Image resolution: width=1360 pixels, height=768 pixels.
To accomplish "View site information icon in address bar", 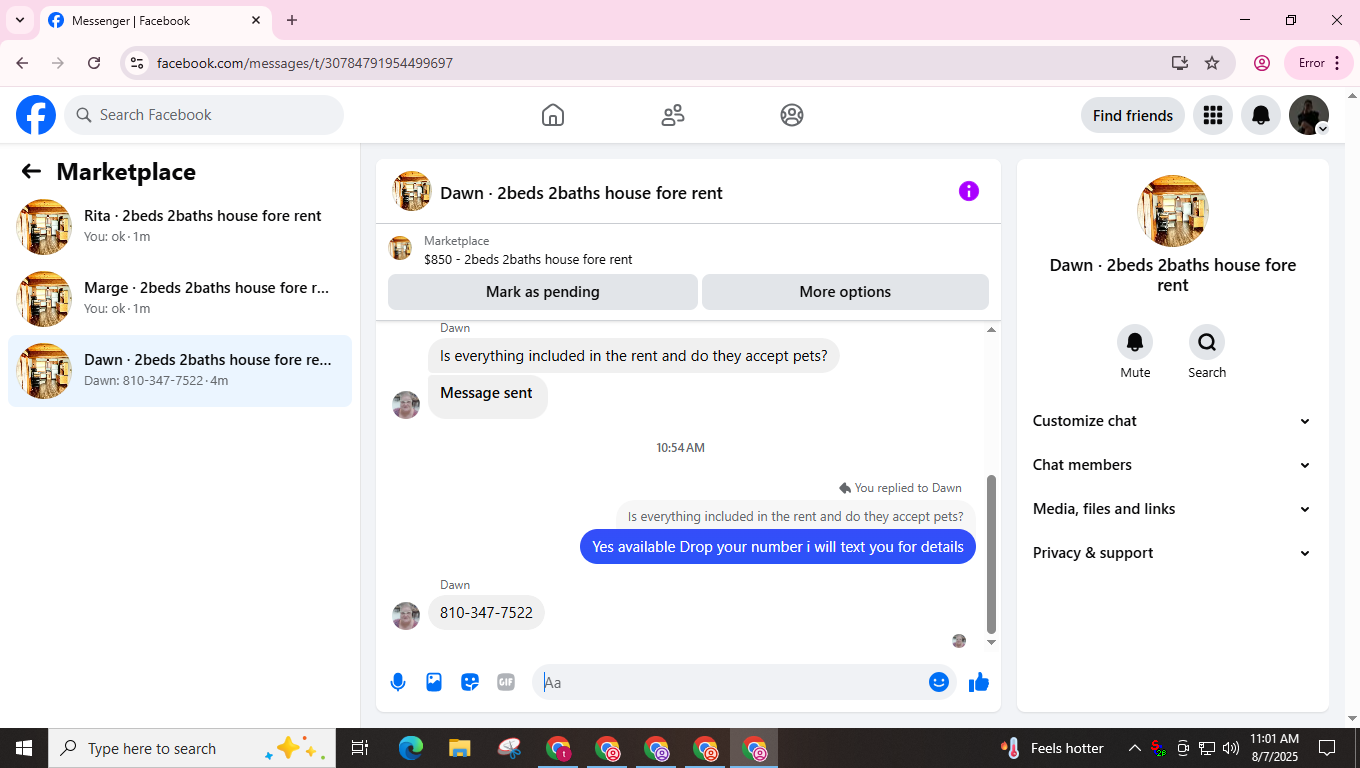I will (x=138, y=63).
